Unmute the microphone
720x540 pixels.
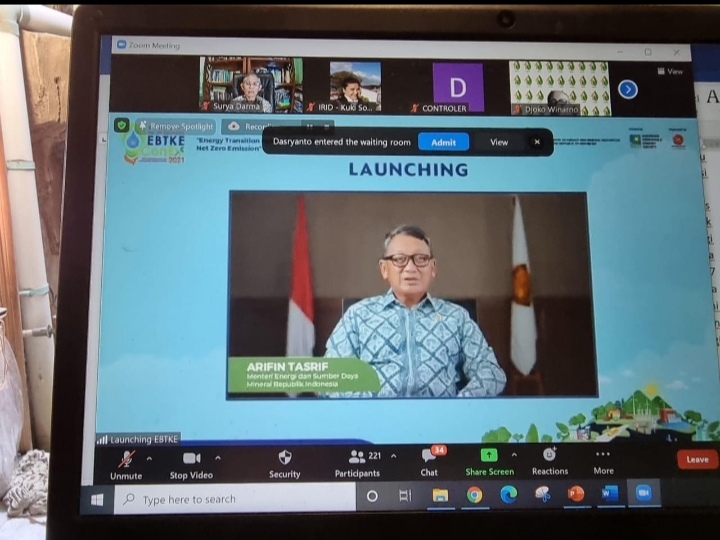[x=126, y=464]
